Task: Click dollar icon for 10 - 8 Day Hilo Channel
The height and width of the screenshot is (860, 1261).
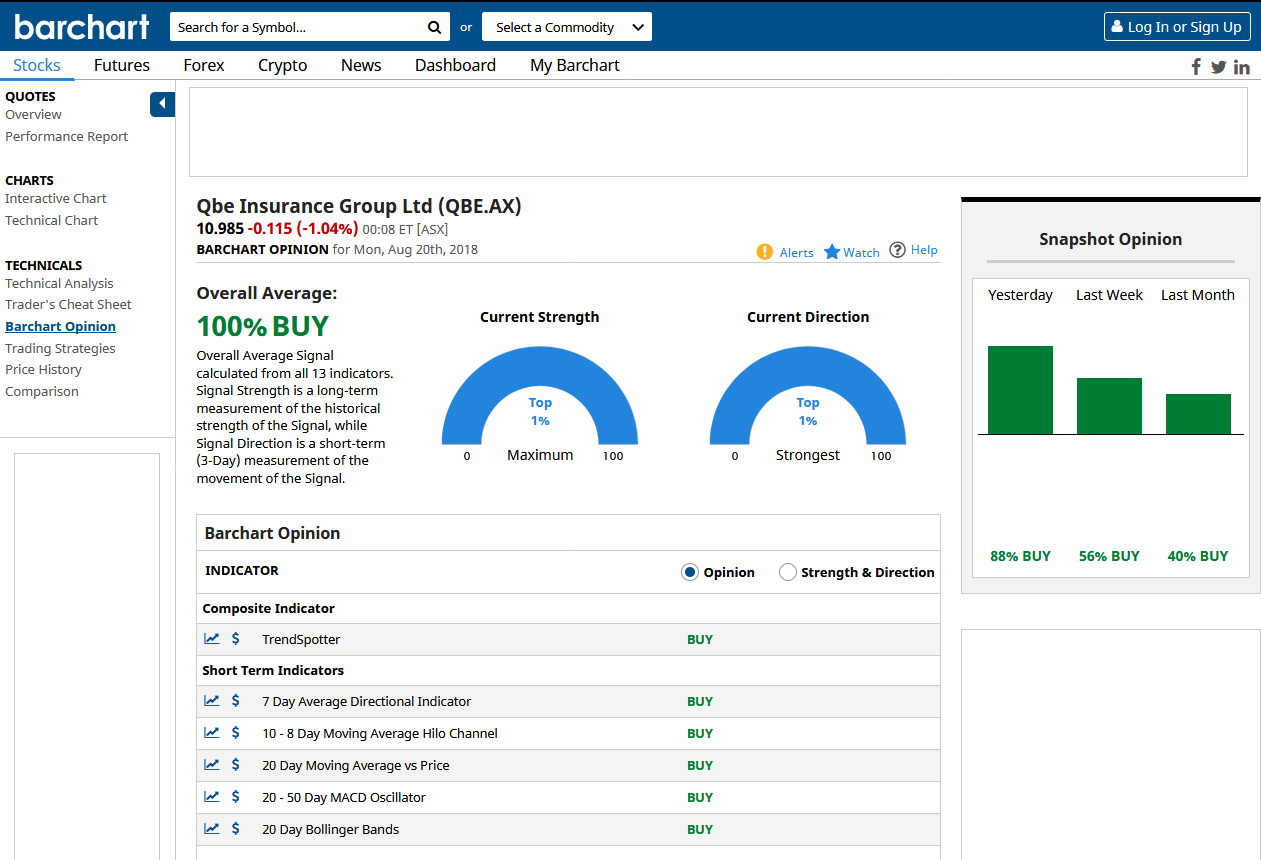Action: click(x=236, y=733)
